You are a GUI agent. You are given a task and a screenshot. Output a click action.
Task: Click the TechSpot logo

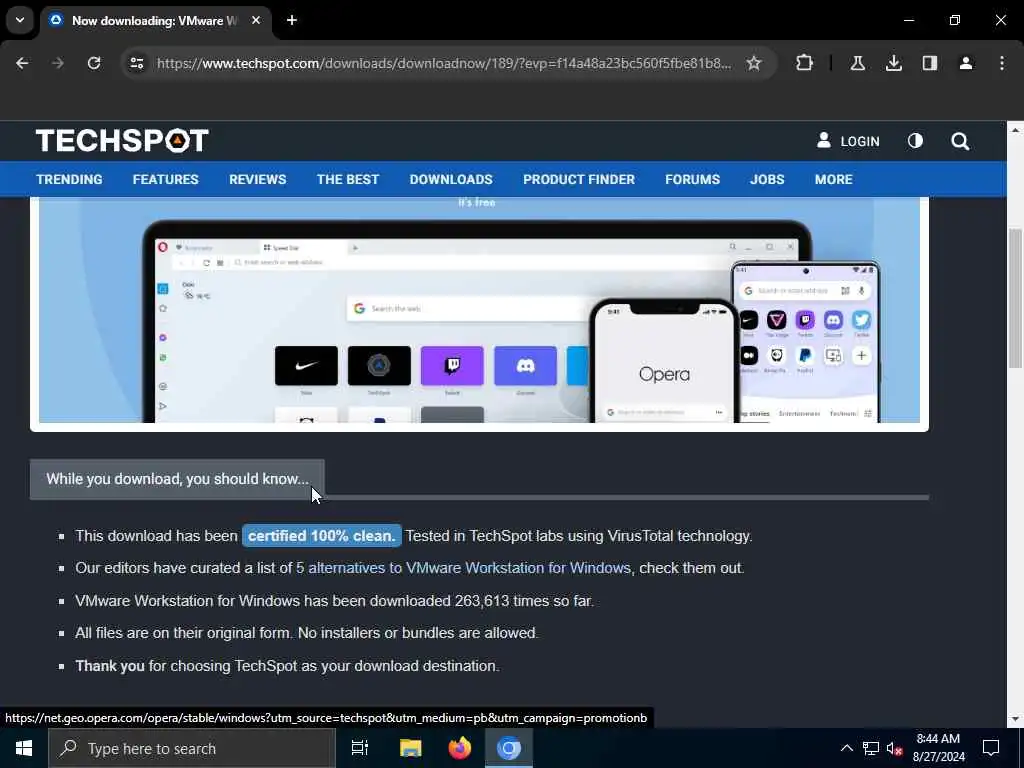coord(122,140)
